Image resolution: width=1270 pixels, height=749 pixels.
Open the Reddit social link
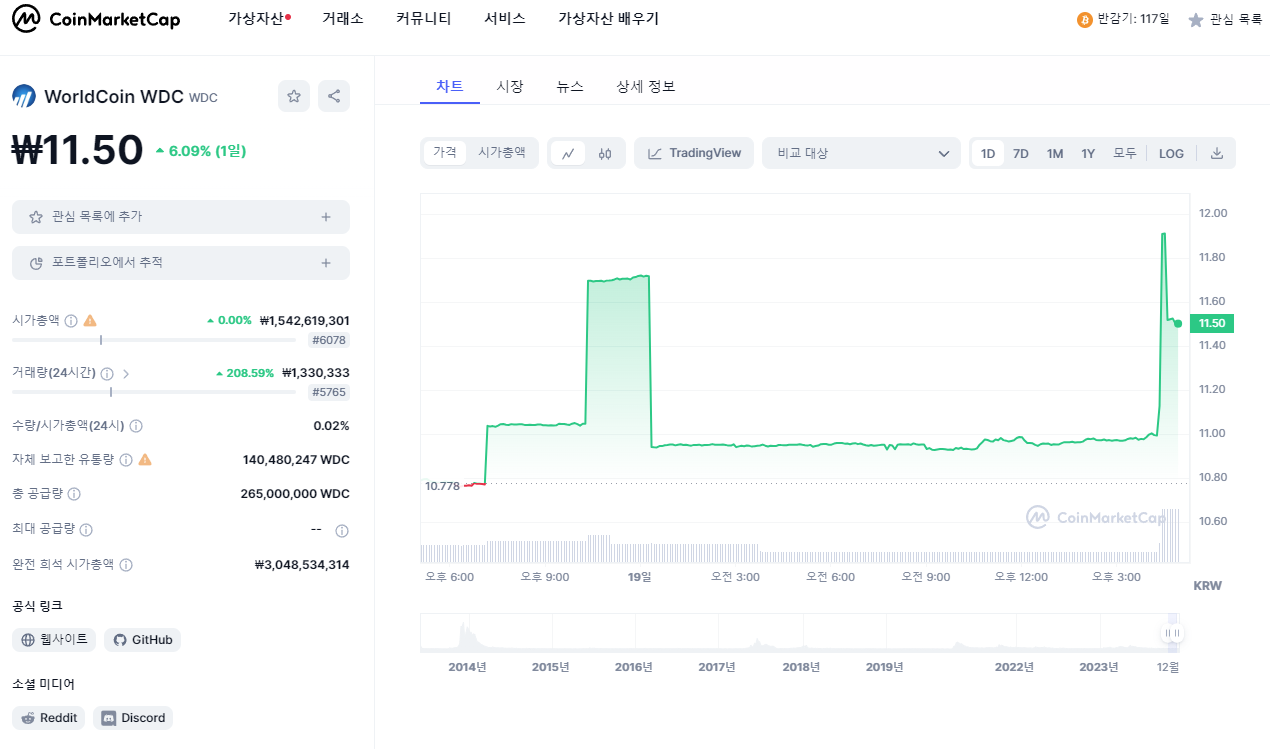tap(49, 718)
